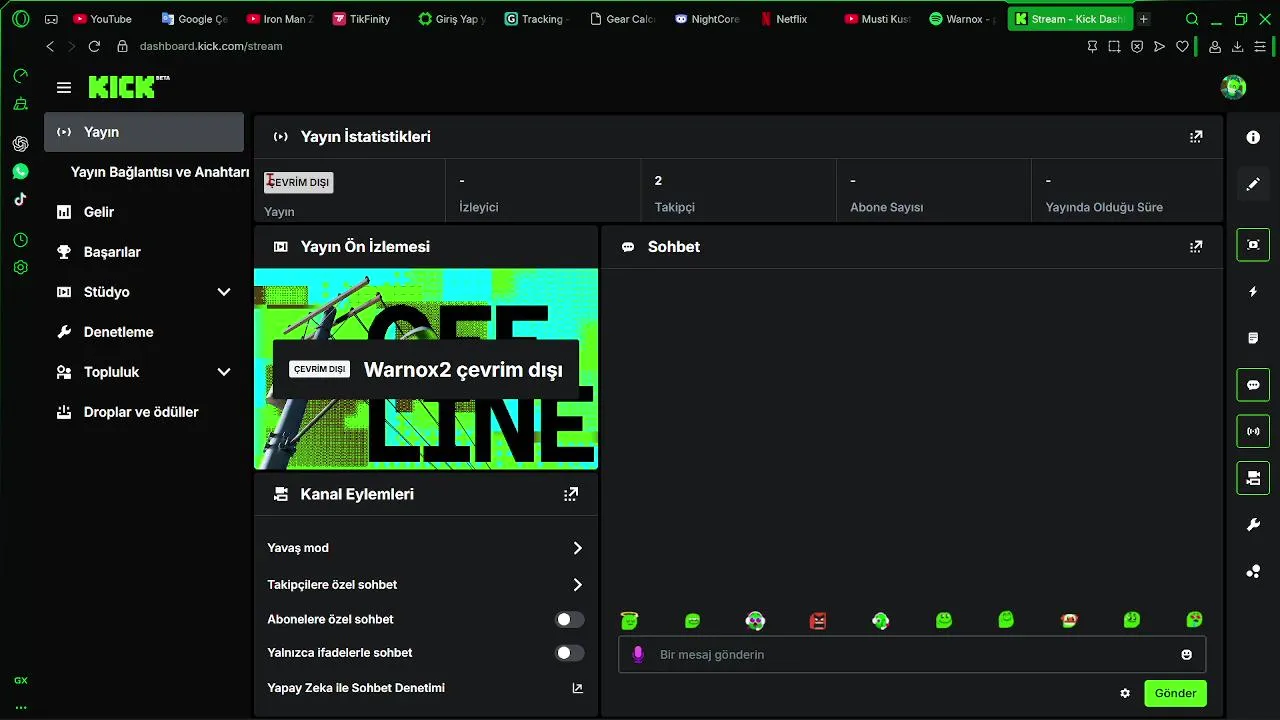Click the lightning bolt icon in right sidebar
Viewport: 1280px width, 720px height.
(x=1253, y=291)
